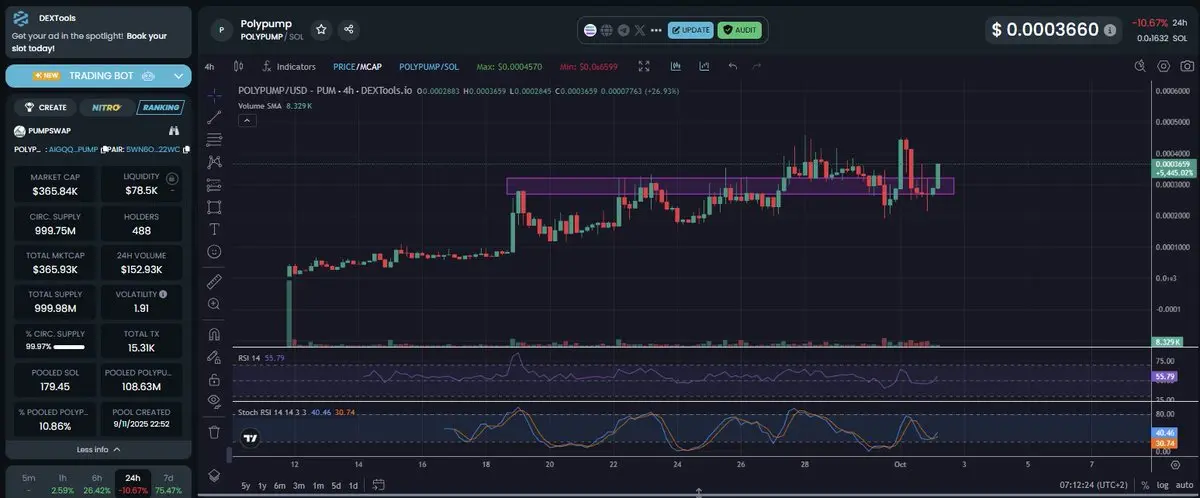Collapse details with Less info

pos(97,449)
